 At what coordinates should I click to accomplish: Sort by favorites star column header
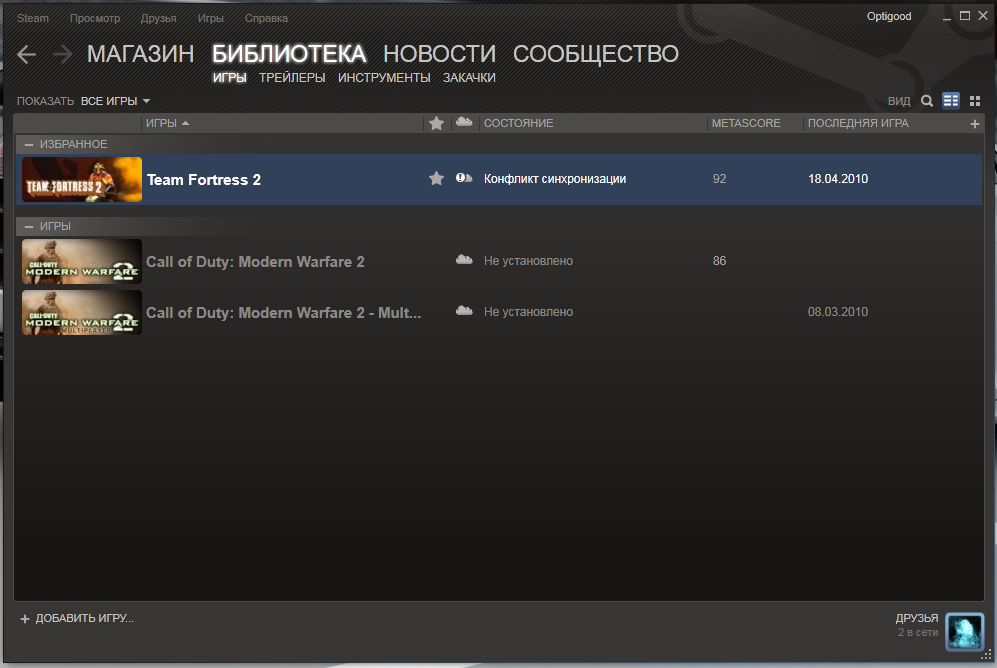(x=436, y=123)
